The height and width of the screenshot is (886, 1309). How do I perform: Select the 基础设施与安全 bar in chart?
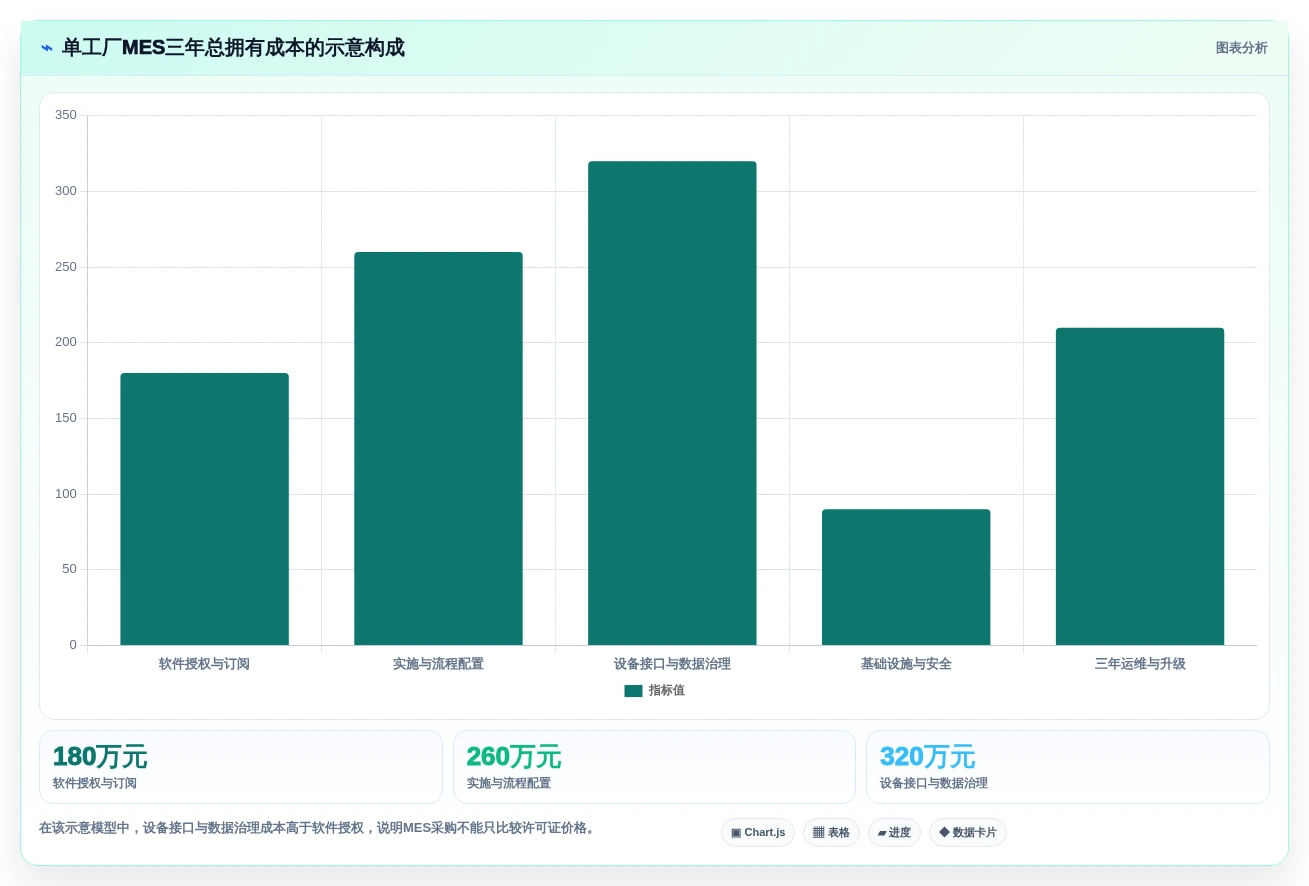click(x=906, y=577)
